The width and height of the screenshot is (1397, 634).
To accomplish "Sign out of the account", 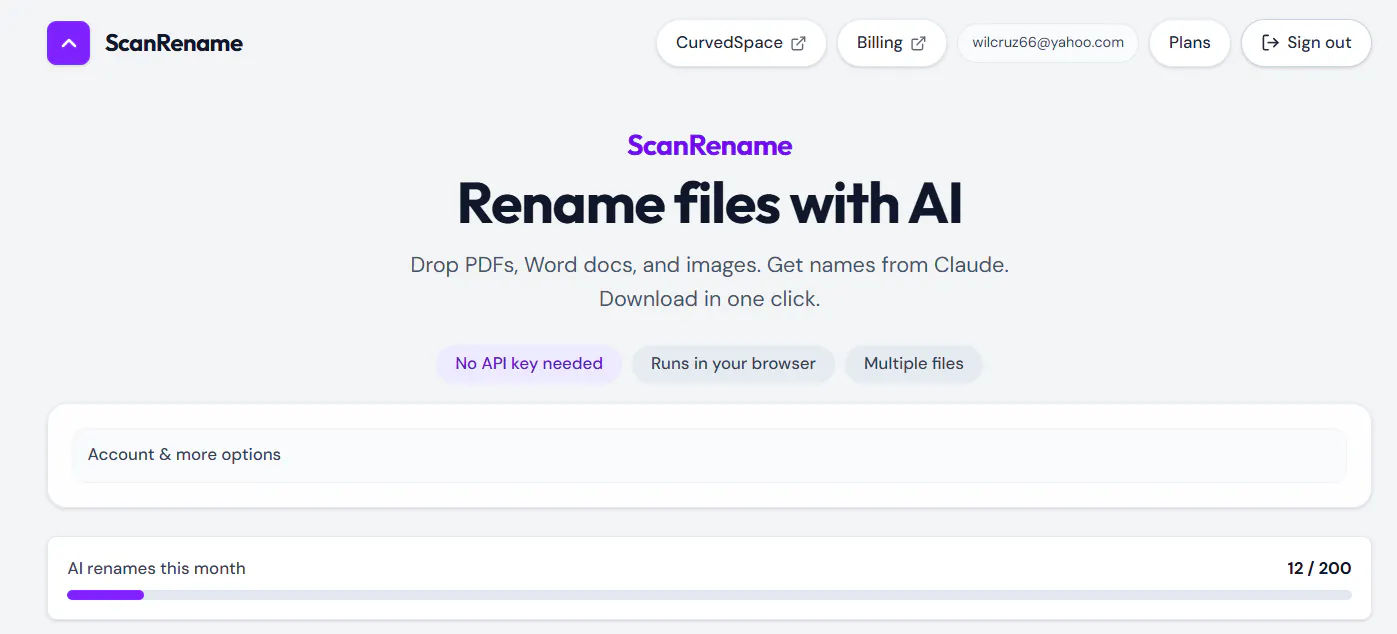I will 1306,43.
